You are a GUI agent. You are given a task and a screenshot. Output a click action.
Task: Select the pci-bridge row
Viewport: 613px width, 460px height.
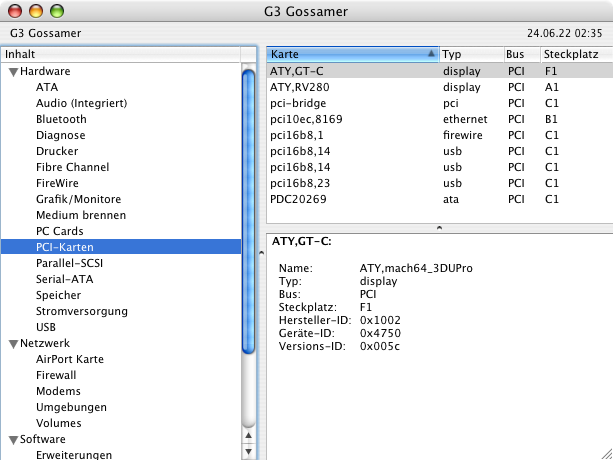tap(440, 103)
